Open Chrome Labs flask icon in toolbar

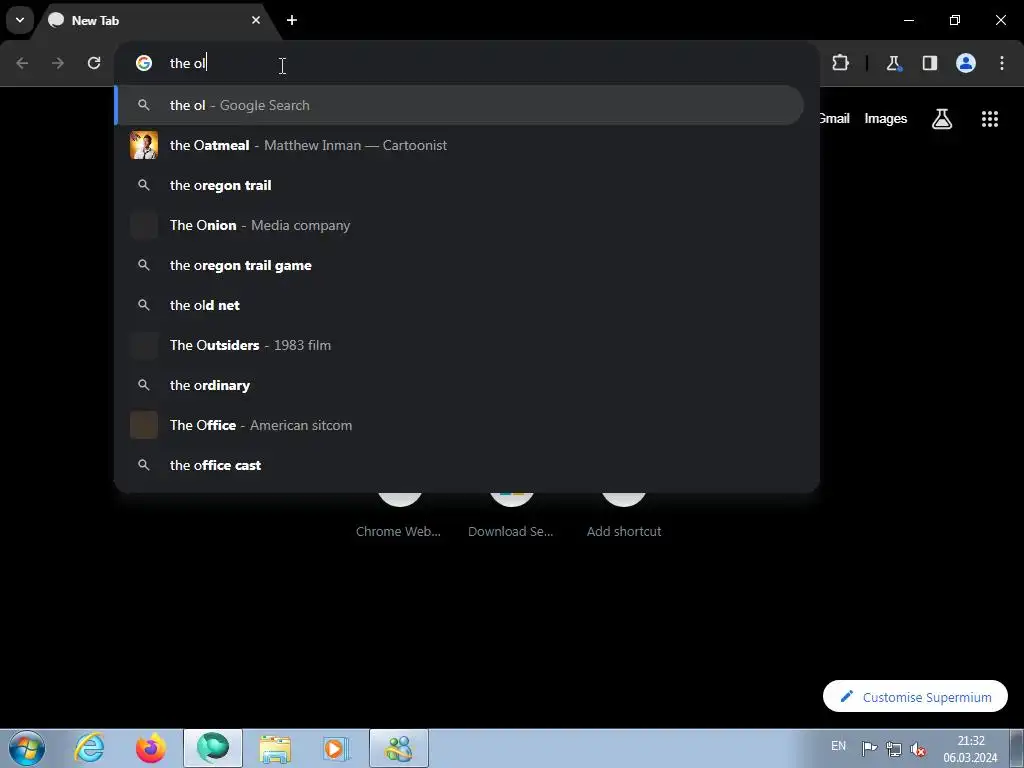893,63
